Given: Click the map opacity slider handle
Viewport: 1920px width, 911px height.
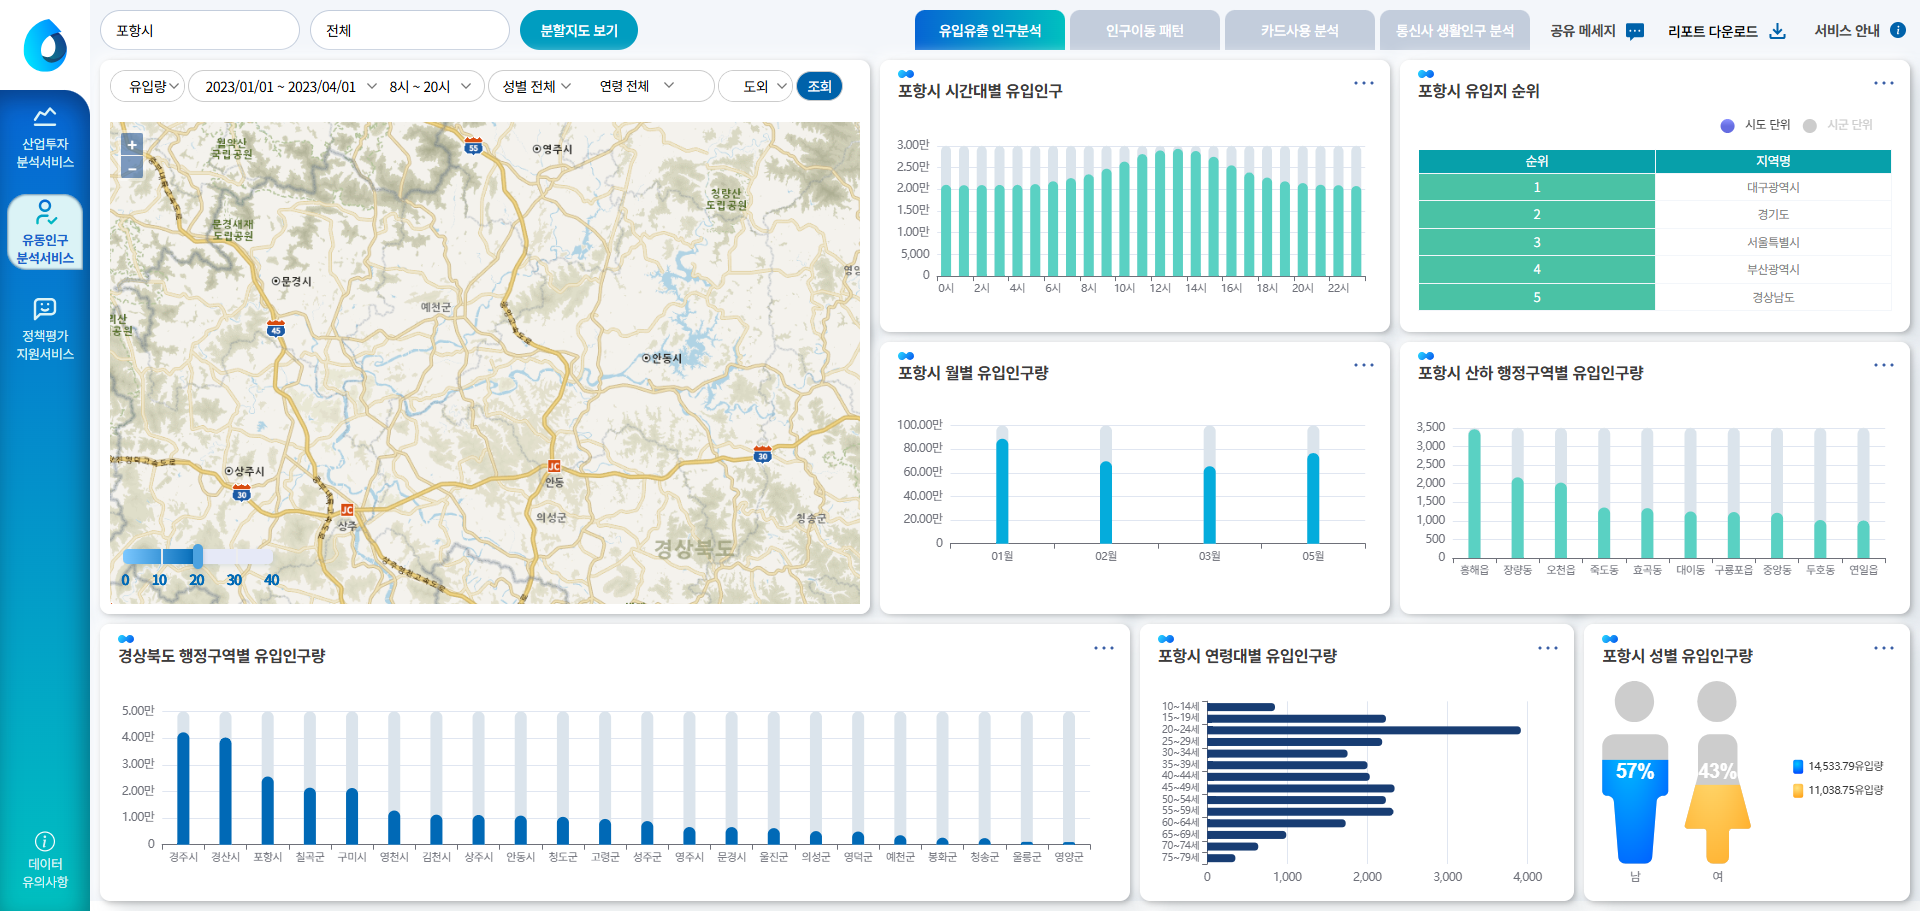Looking at the screenshot, I should (x=198, y=556).
